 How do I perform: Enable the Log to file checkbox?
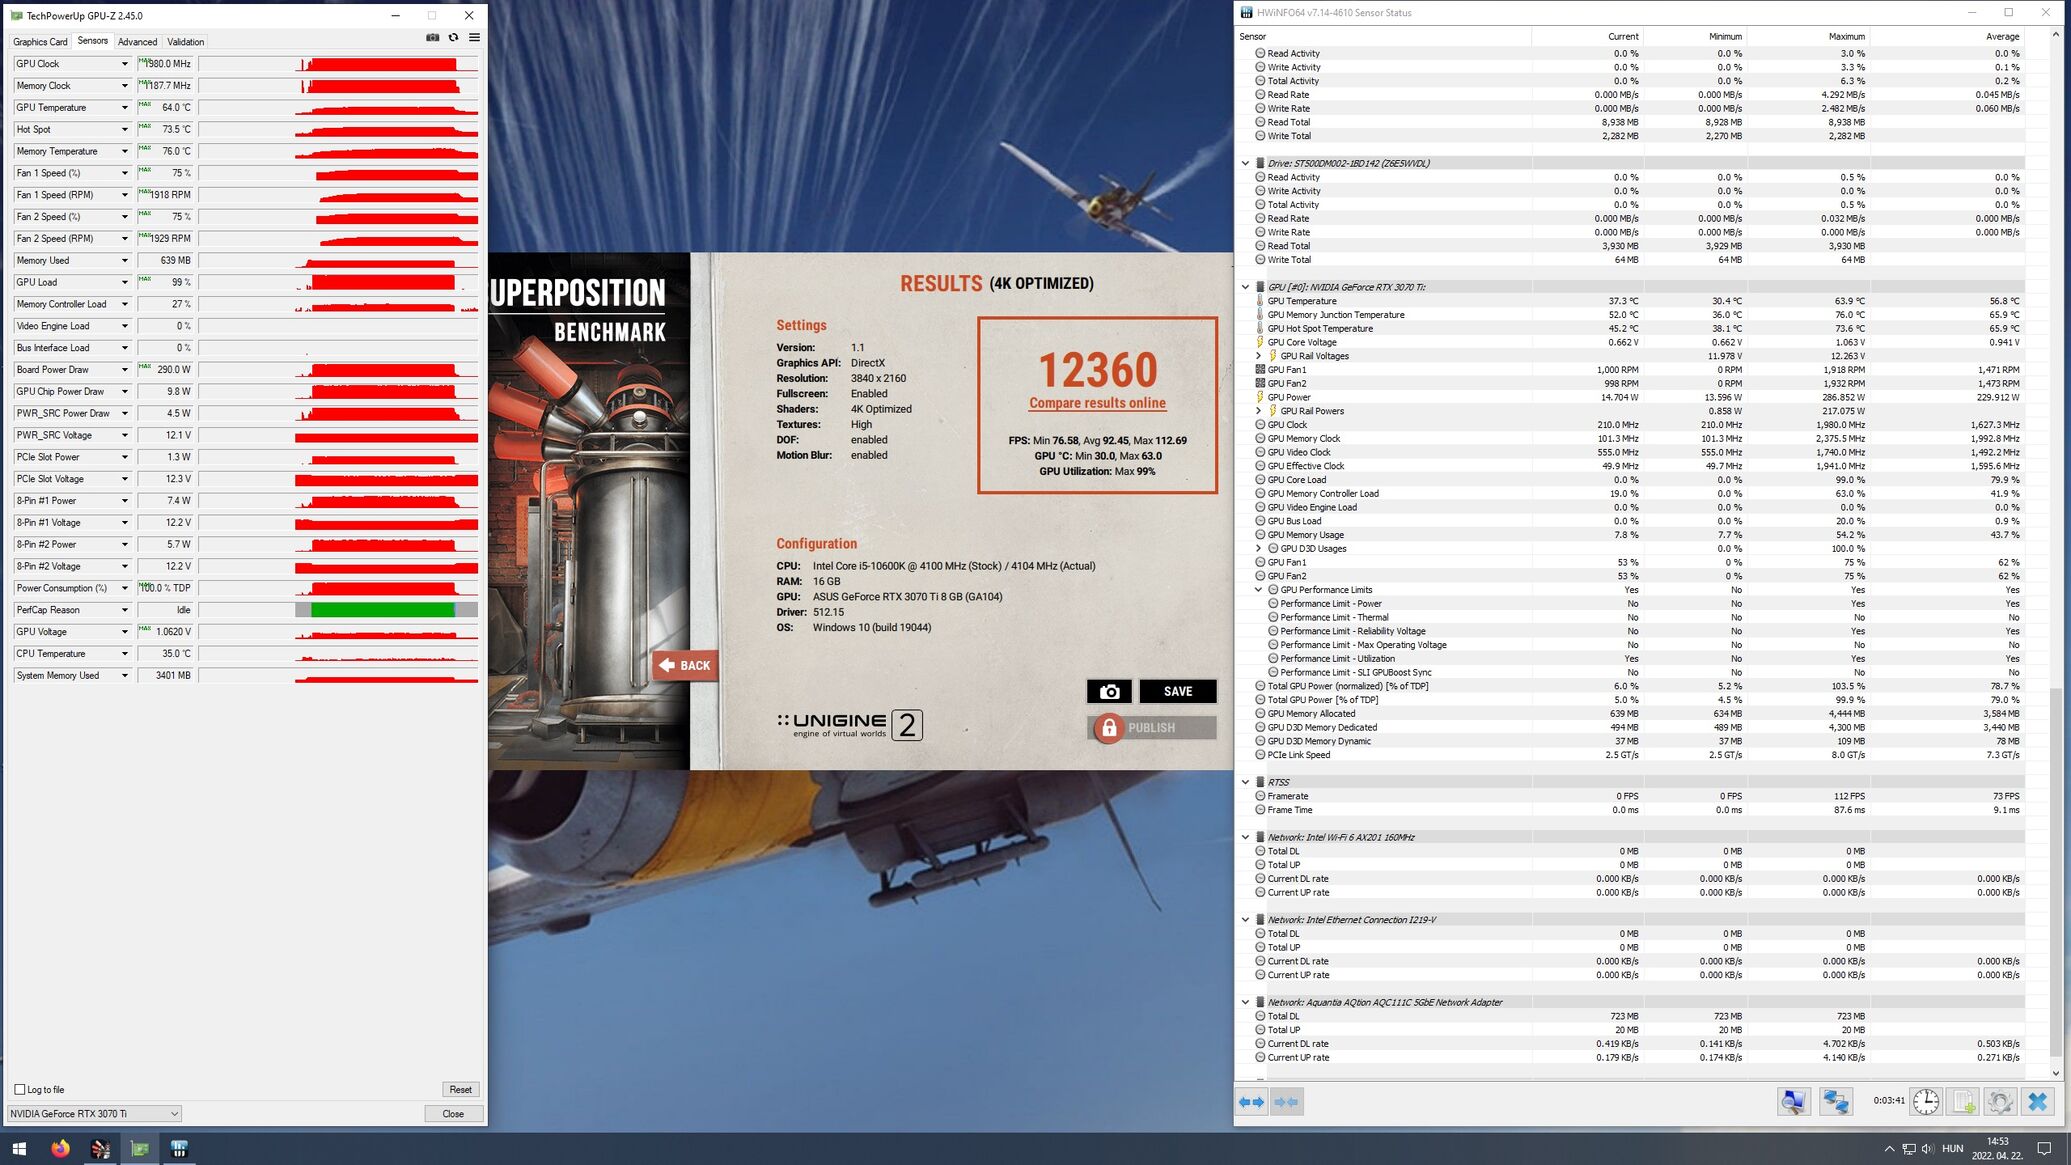point(20,1090)
